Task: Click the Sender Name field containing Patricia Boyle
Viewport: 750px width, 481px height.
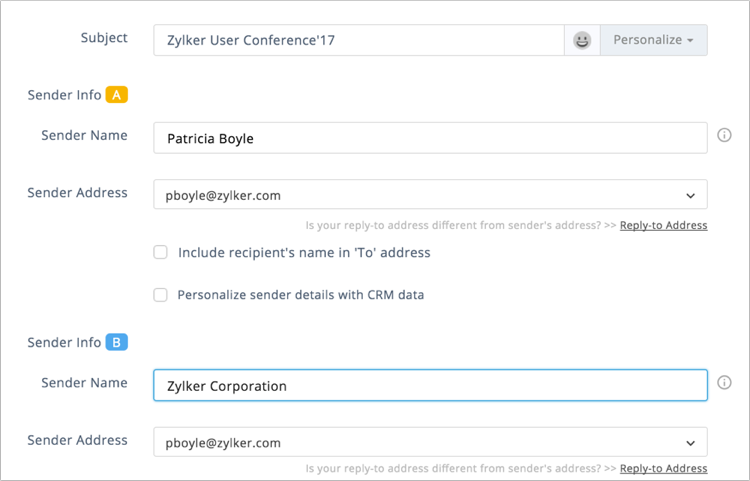Action: click(x=430, y=138)
